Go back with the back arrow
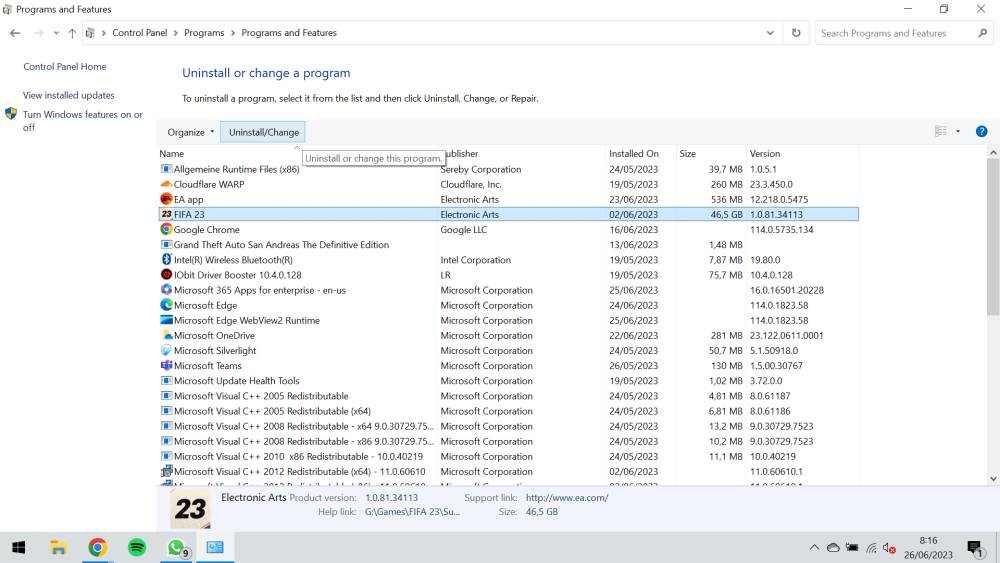The height and width of the screenshot is (563, 1000). pos(15,33)
